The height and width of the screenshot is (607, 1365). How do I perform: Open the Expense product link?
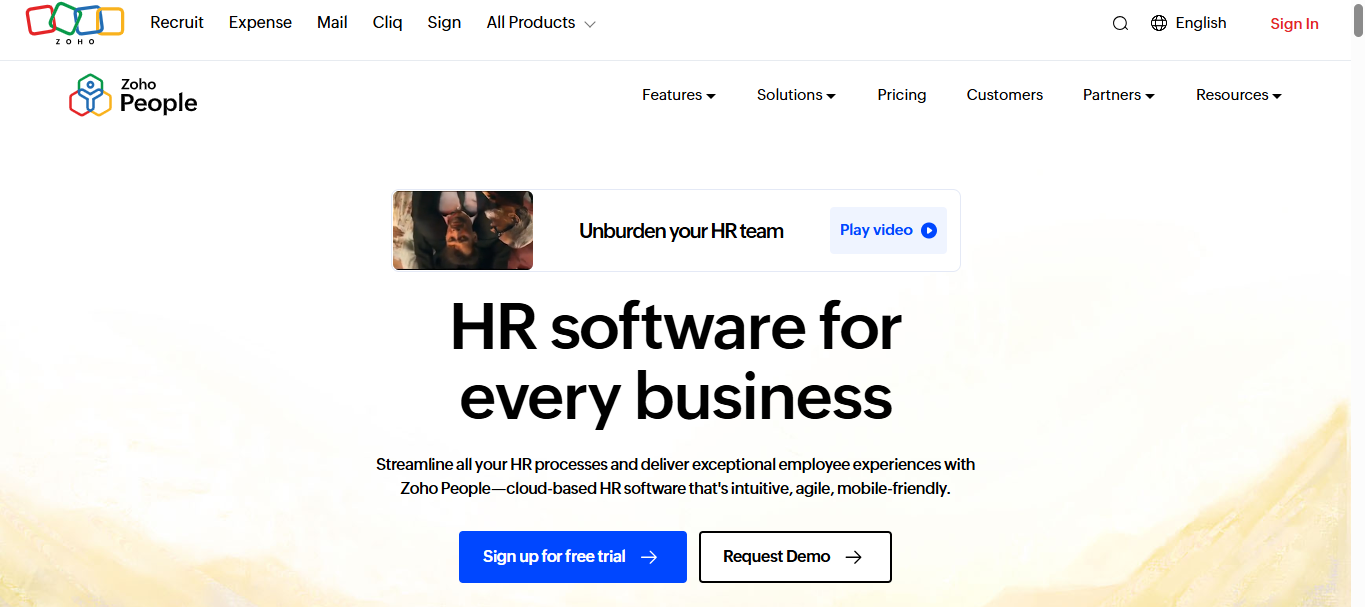(x=260, y=22)
